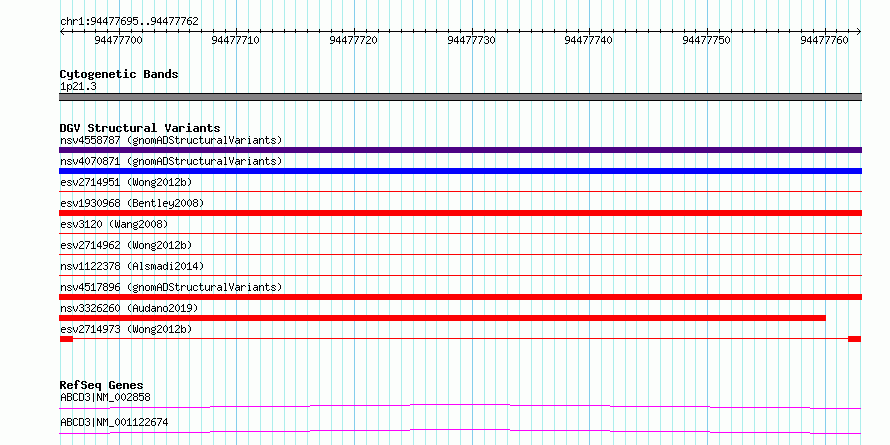Screen dimensions: 890x445
Task: Click the 1p21.3 band label
Action: click(x=78, y=86)
